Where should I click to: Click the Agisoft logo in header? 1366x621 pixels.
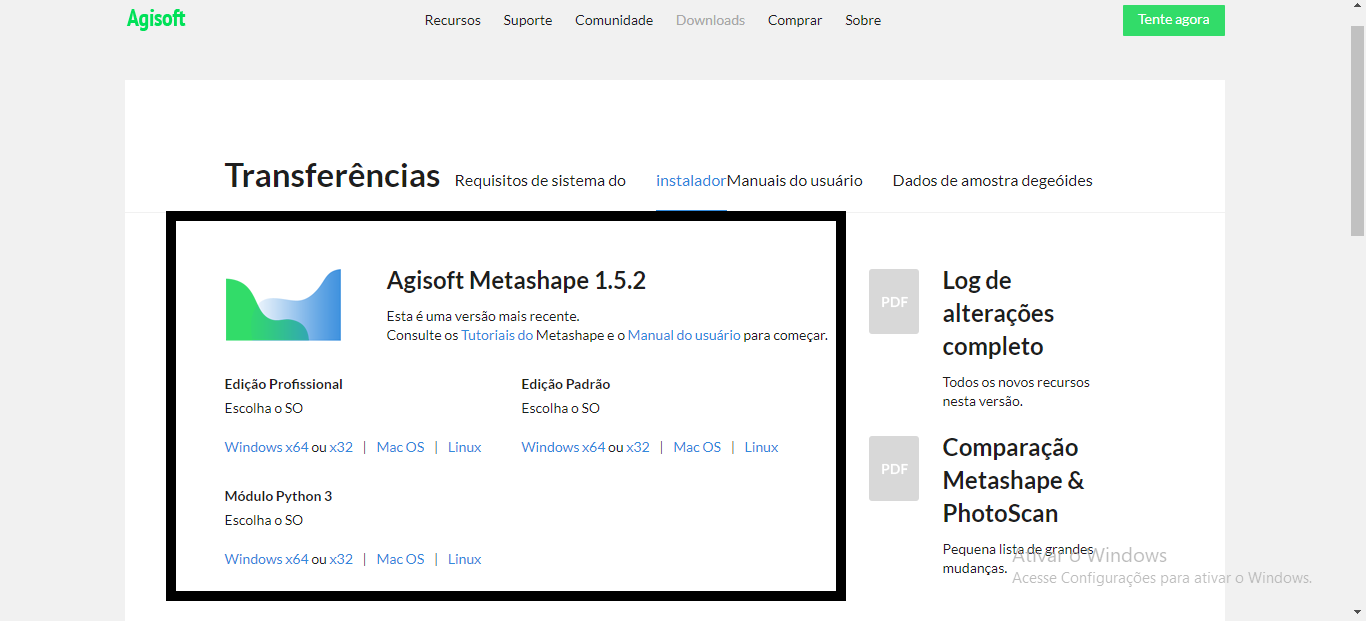pos(156,19)
